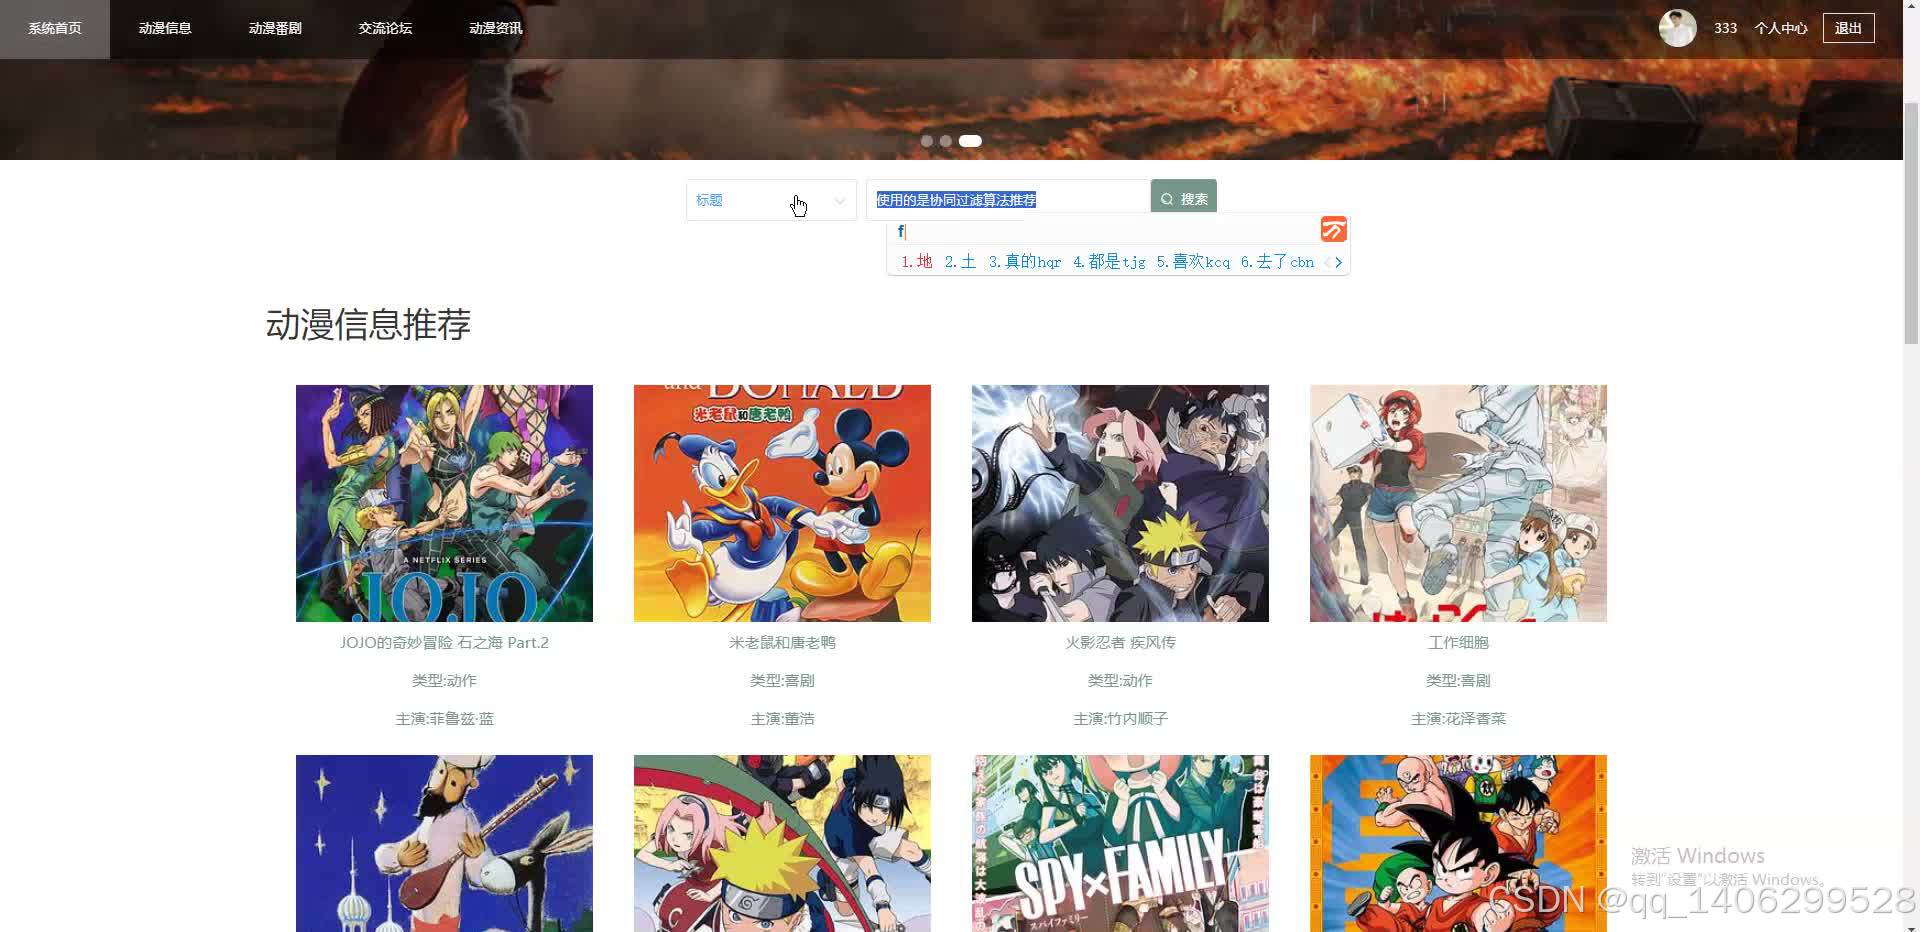The height and width of the screenshot is (932, 1920).
Task: Click 类型:喜剧 under 工作细胞
Action: (x=1458, y=681)
